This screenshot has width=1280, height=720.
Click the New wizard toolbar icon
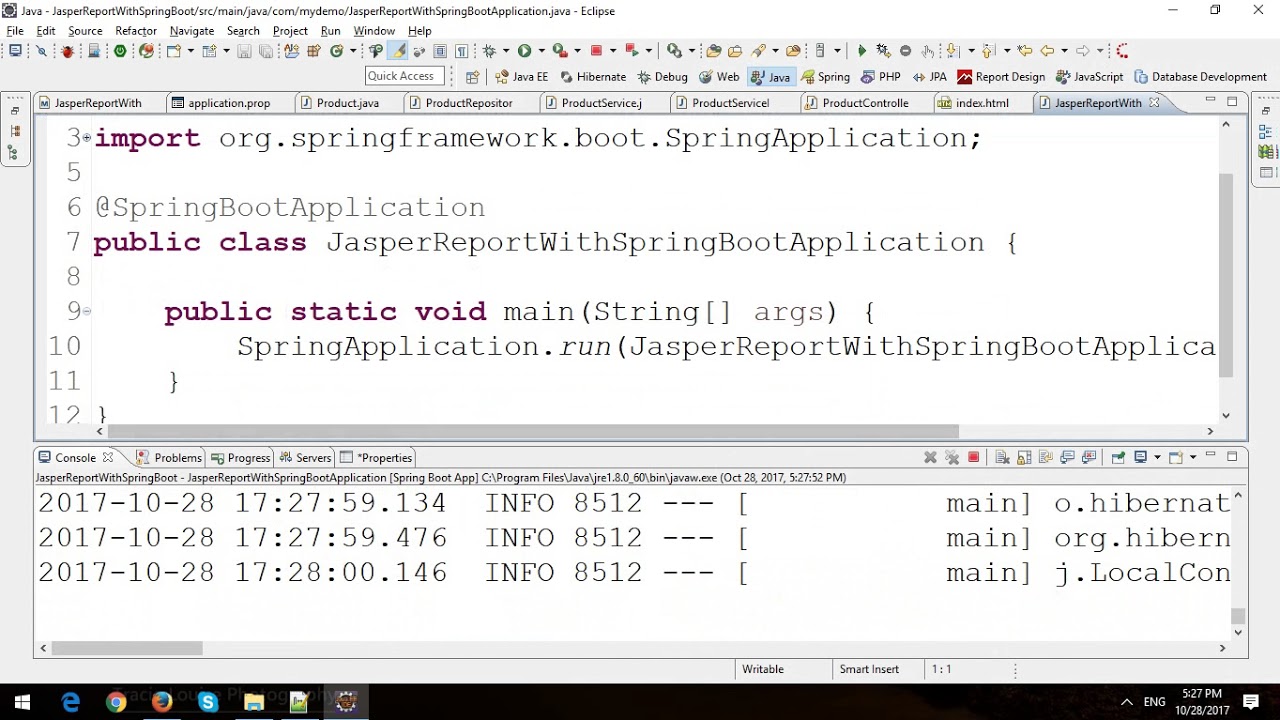pos(173,50)
